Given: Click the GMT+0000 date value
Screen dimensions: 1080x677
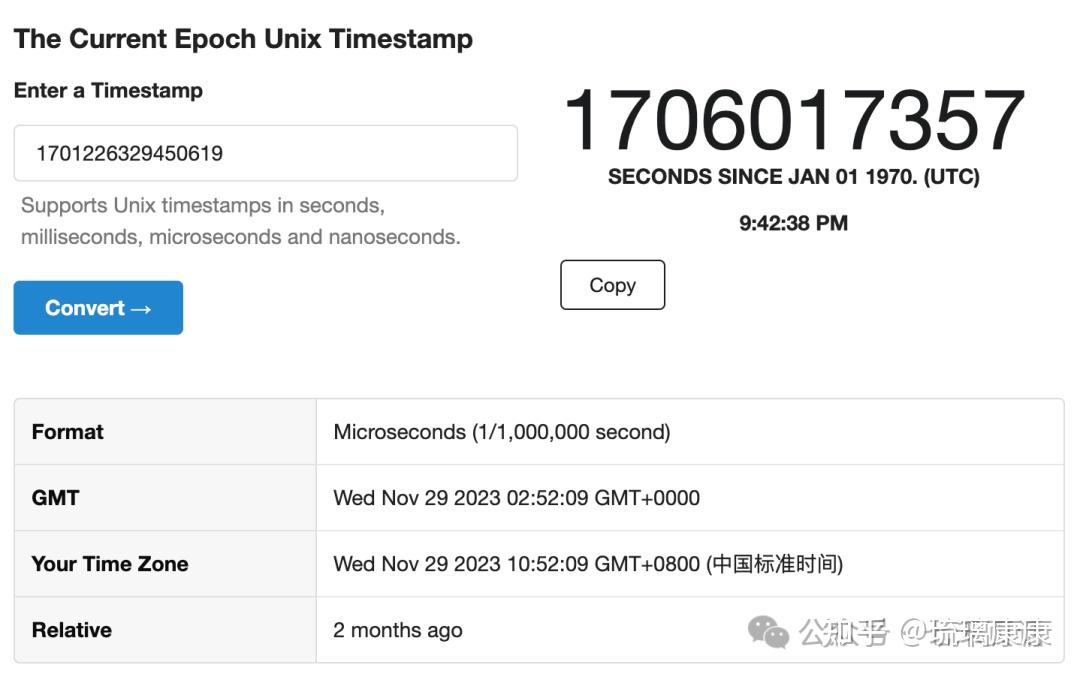Looking at the screenshot, I should tap(516, 498).
